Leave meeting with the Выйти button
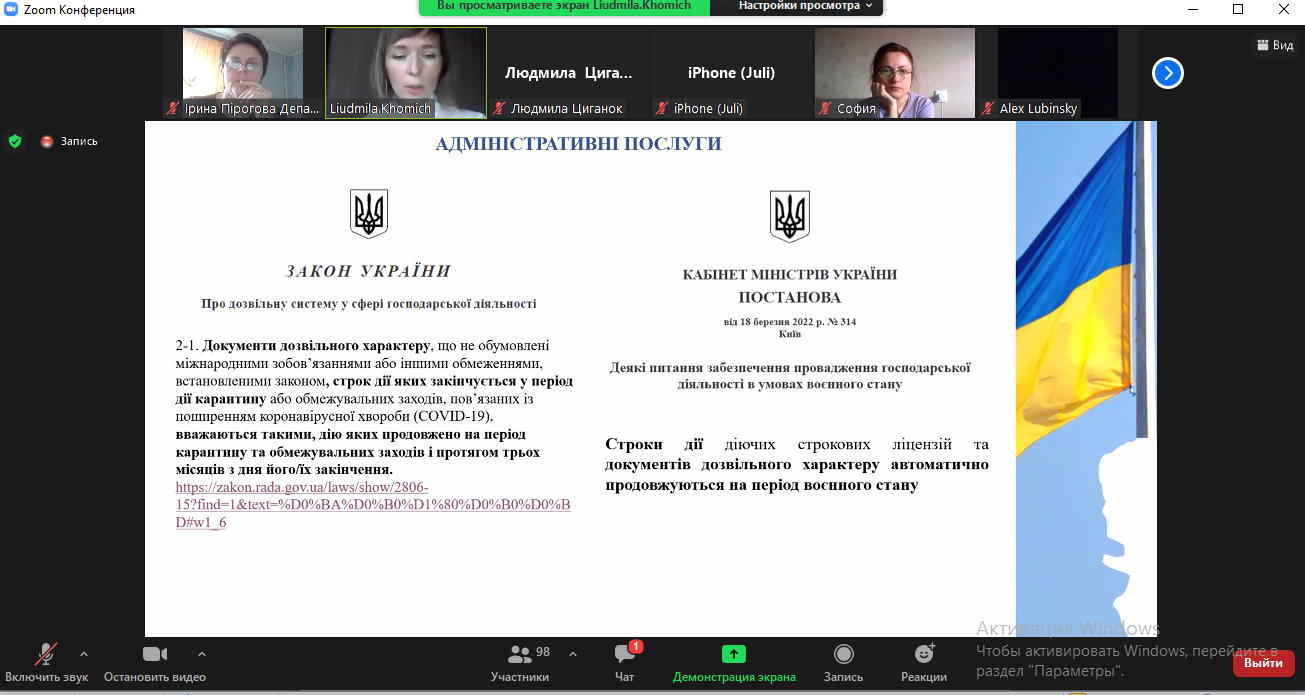Viewport: 1305px width, 695px height. click(x=1263, y=663)
